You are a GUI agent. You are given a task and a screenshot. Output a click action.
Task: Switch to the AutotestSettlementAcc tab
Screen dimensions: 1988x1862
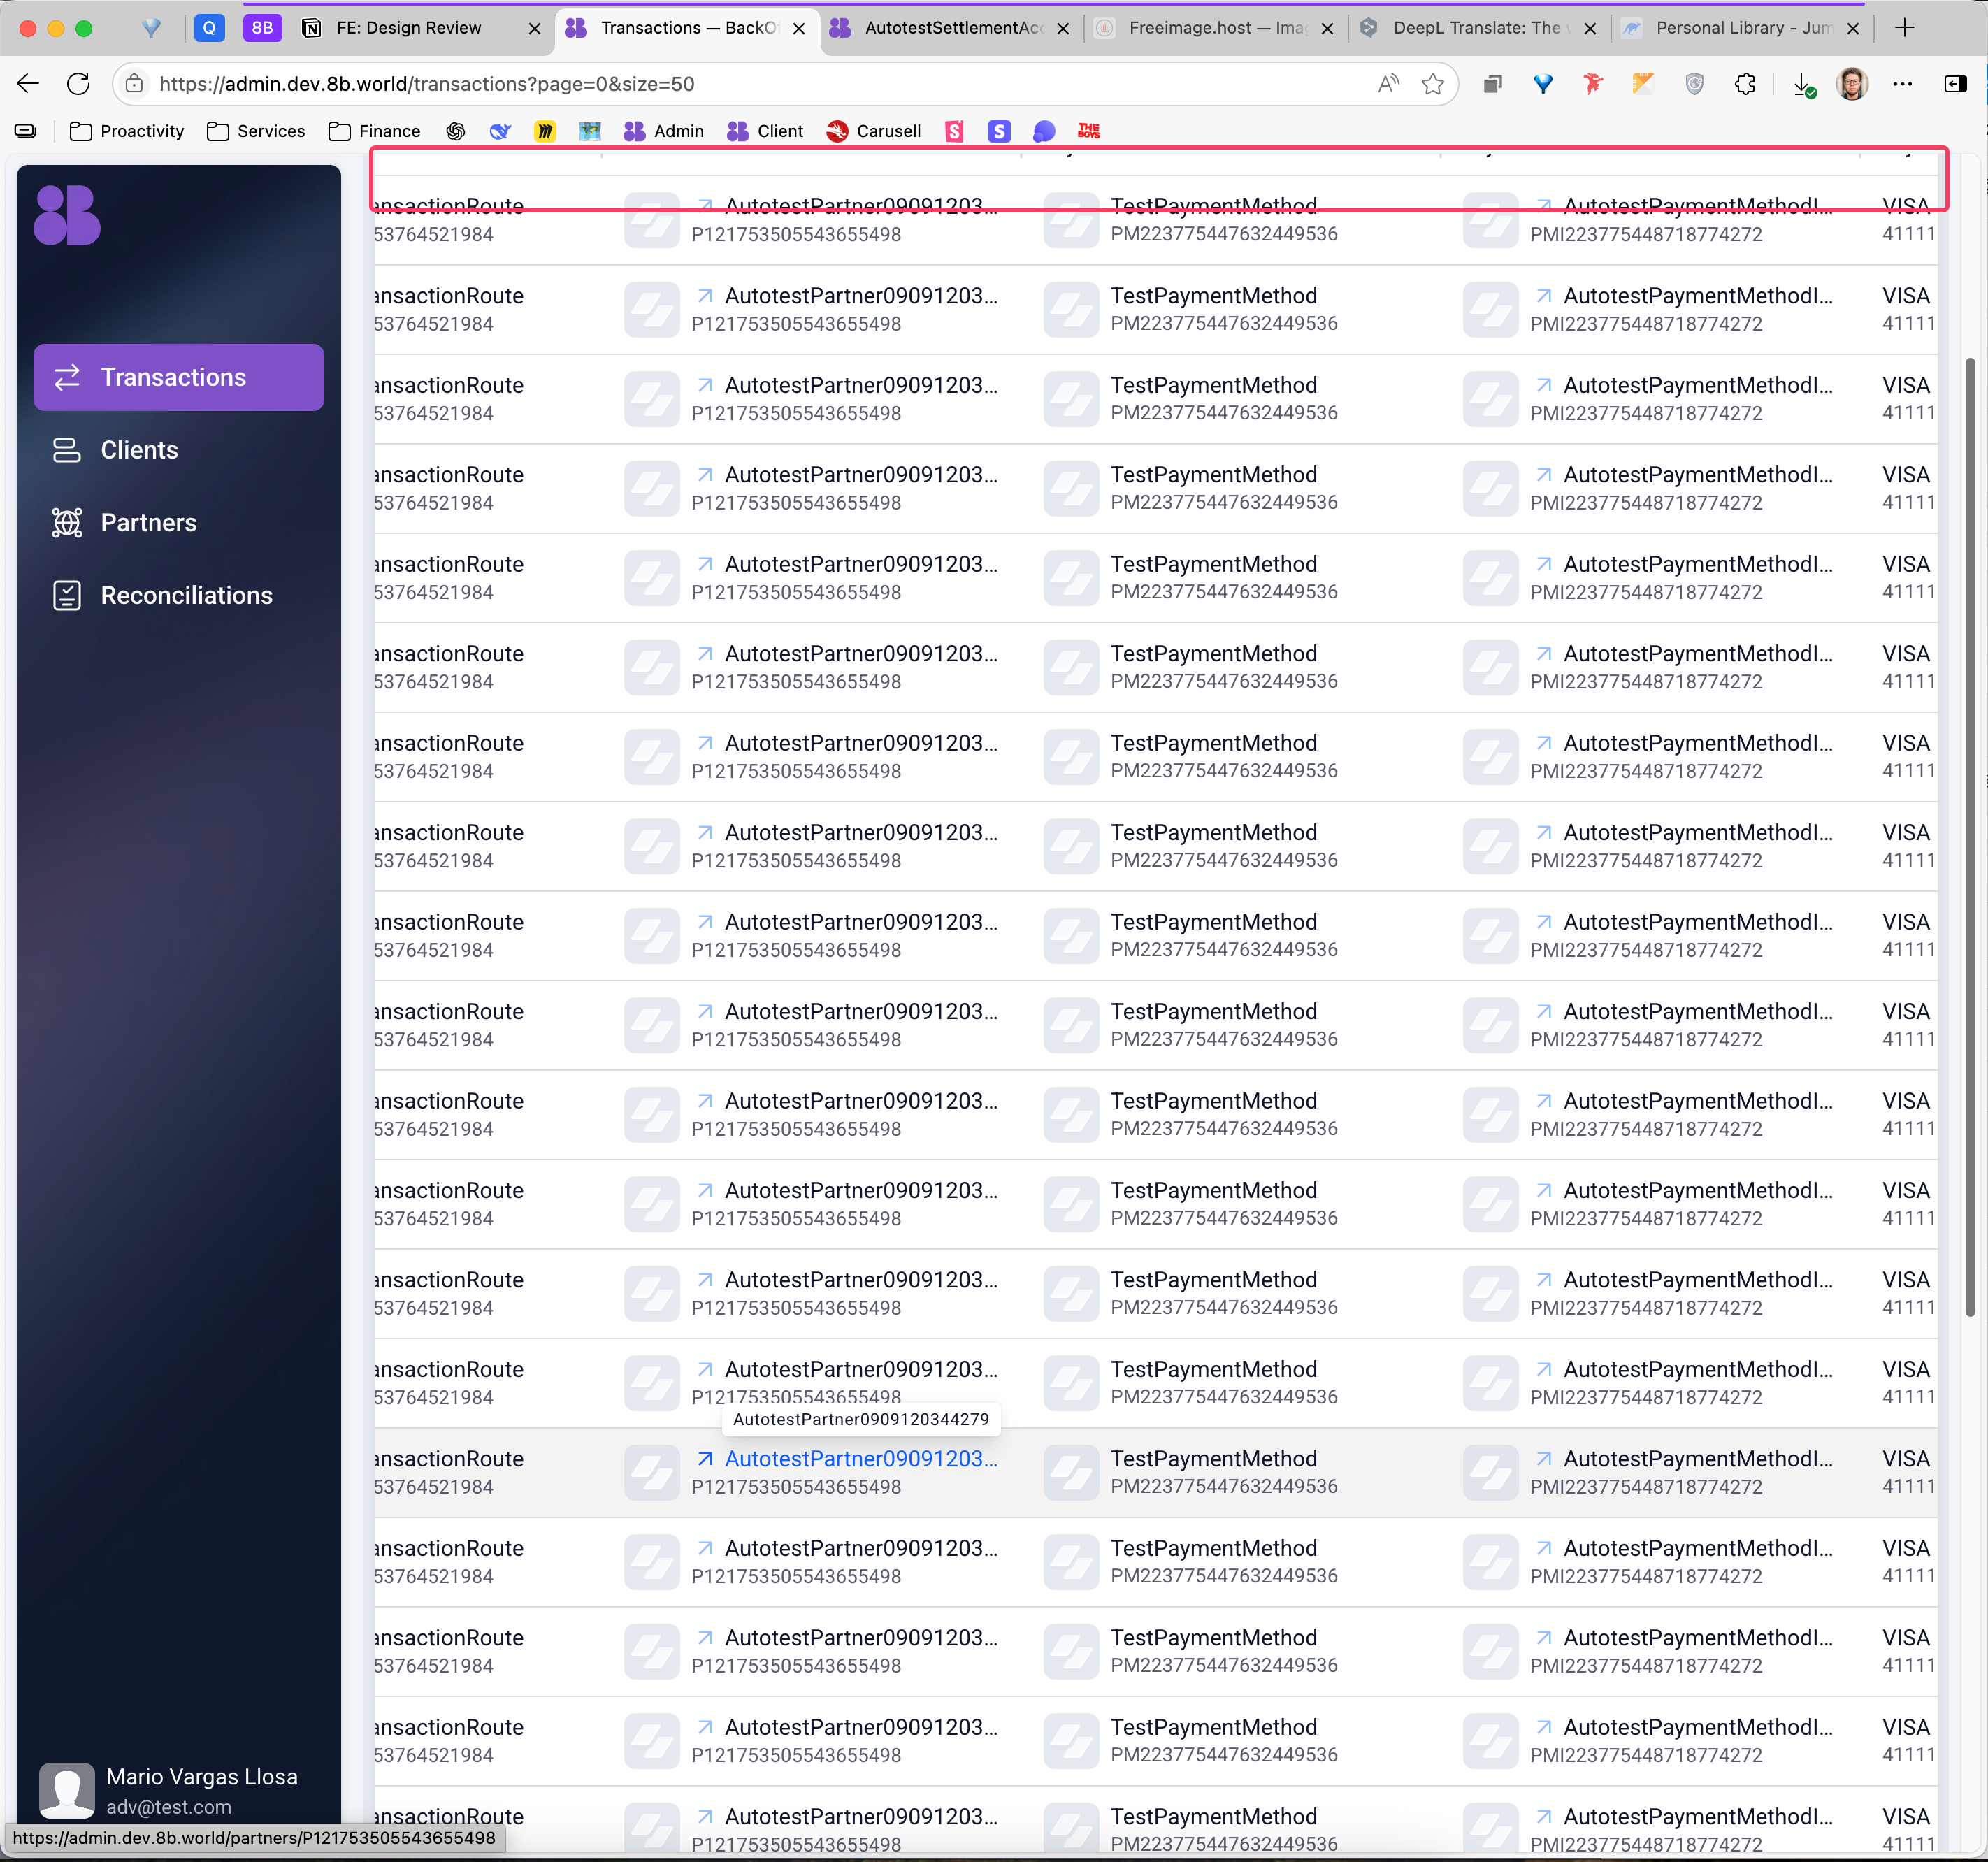point(951,28)
